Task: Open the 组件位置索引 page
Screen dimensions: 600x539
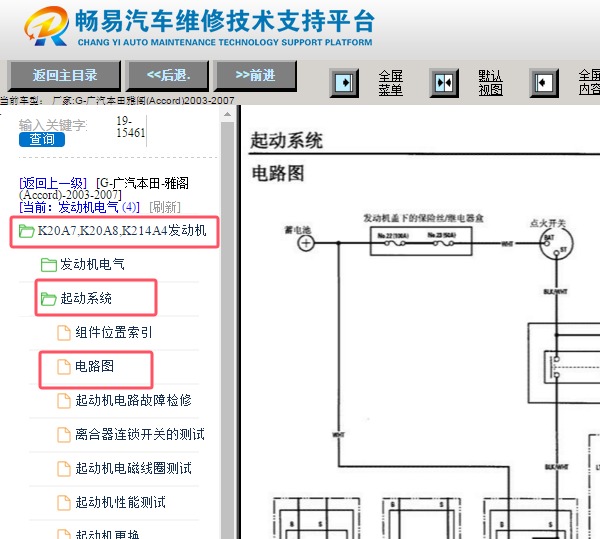Action: pos(114,332)
